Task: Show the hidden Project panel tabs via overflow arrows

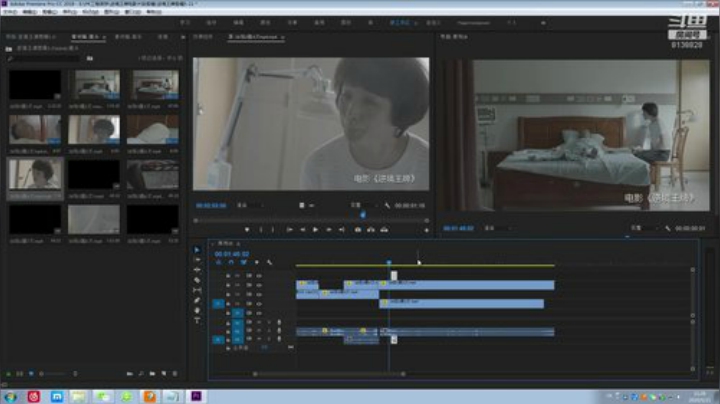Action: 183,37
